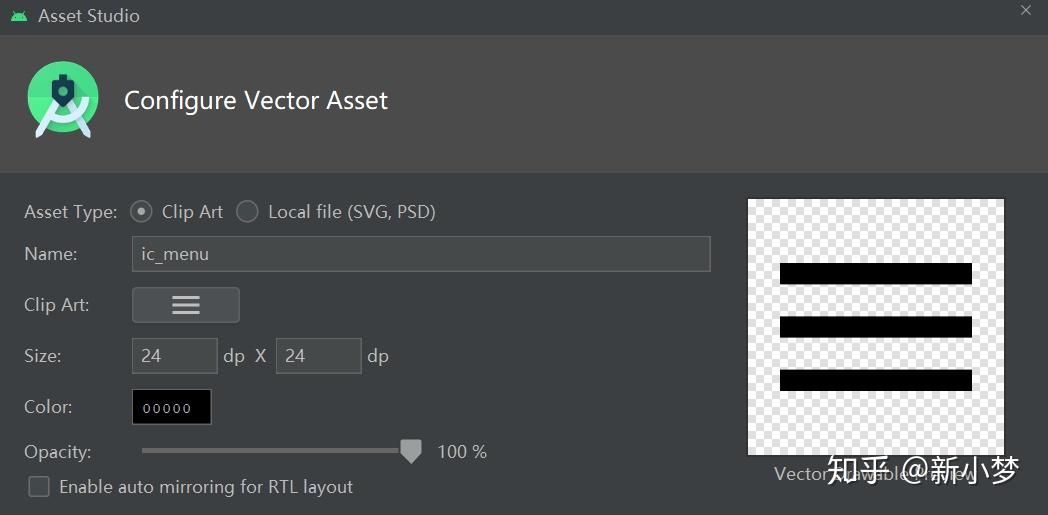
Task: Click the Configure Vector Asset heading
Action: coord(256,100)
